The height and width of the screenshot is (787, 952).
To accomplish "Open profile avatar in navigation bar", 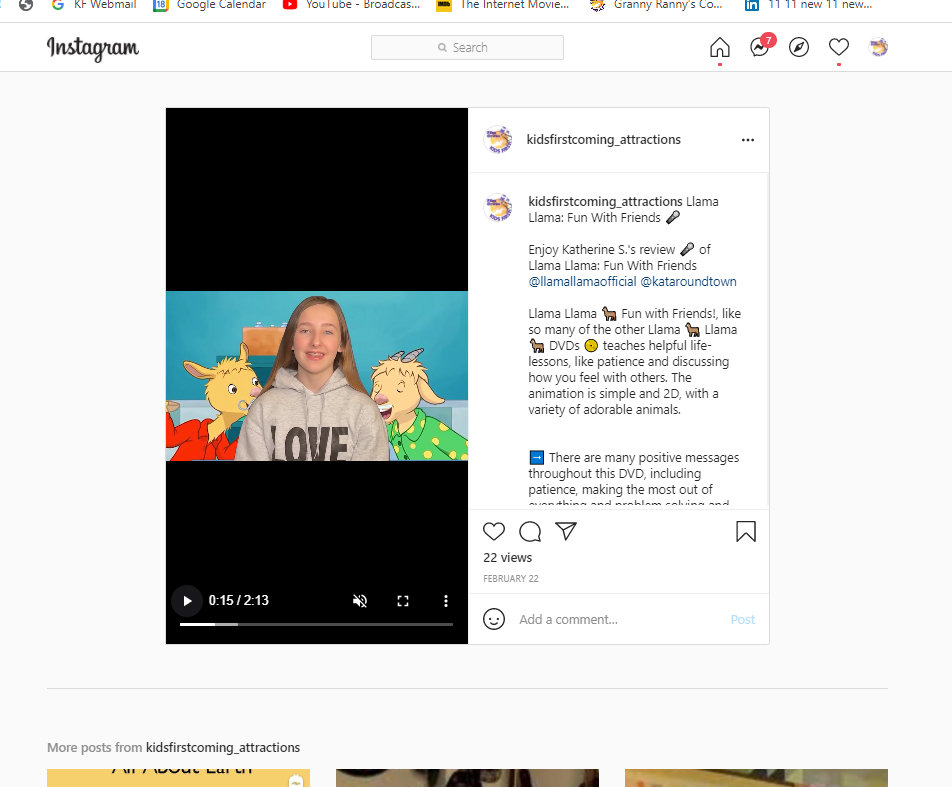I will pos(878,47).
